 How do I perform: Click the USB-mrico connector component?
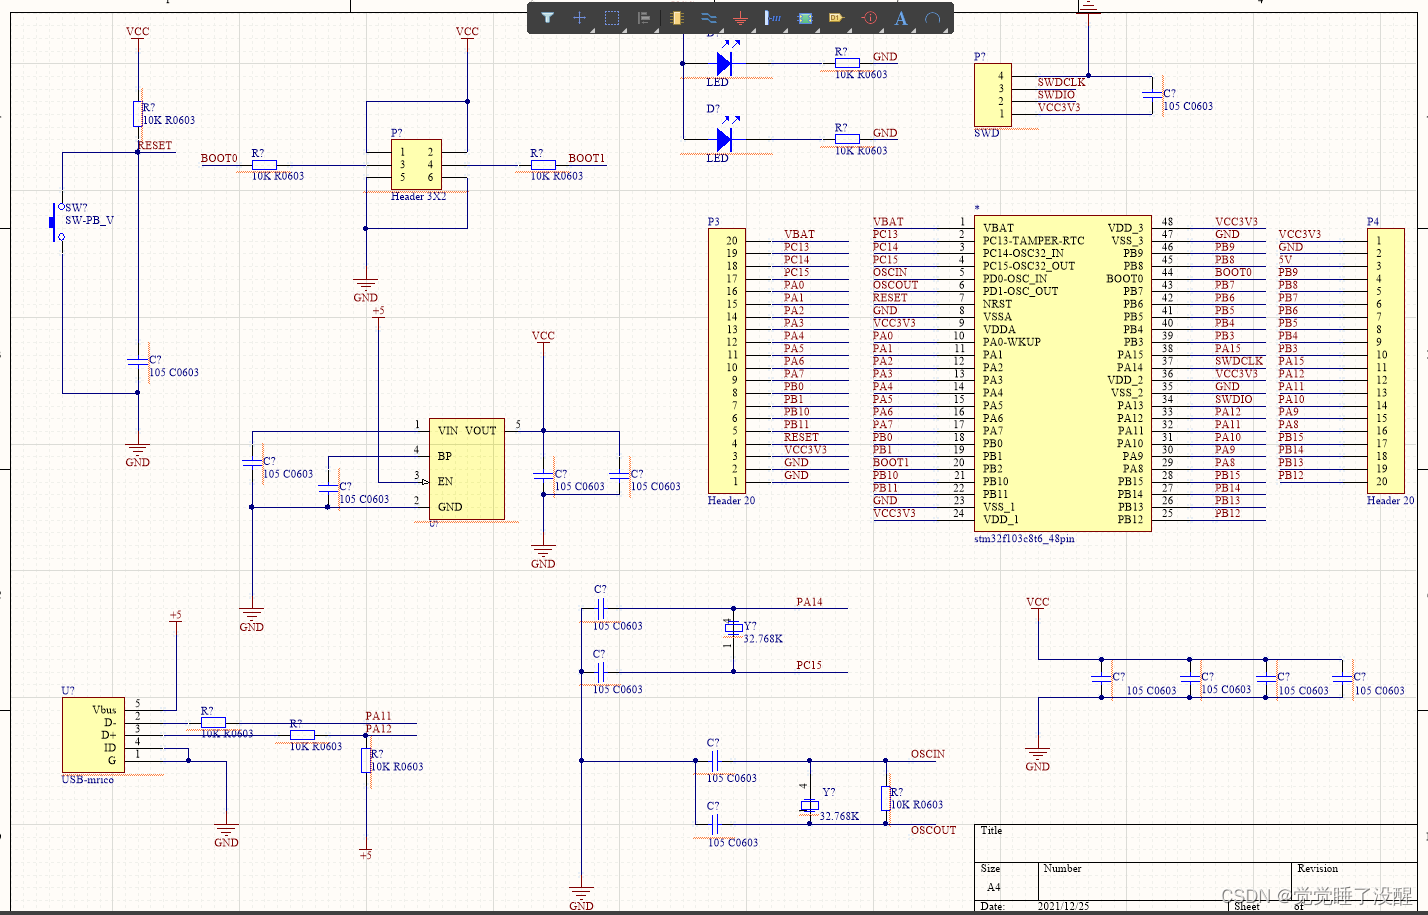(x=94, y=735)
